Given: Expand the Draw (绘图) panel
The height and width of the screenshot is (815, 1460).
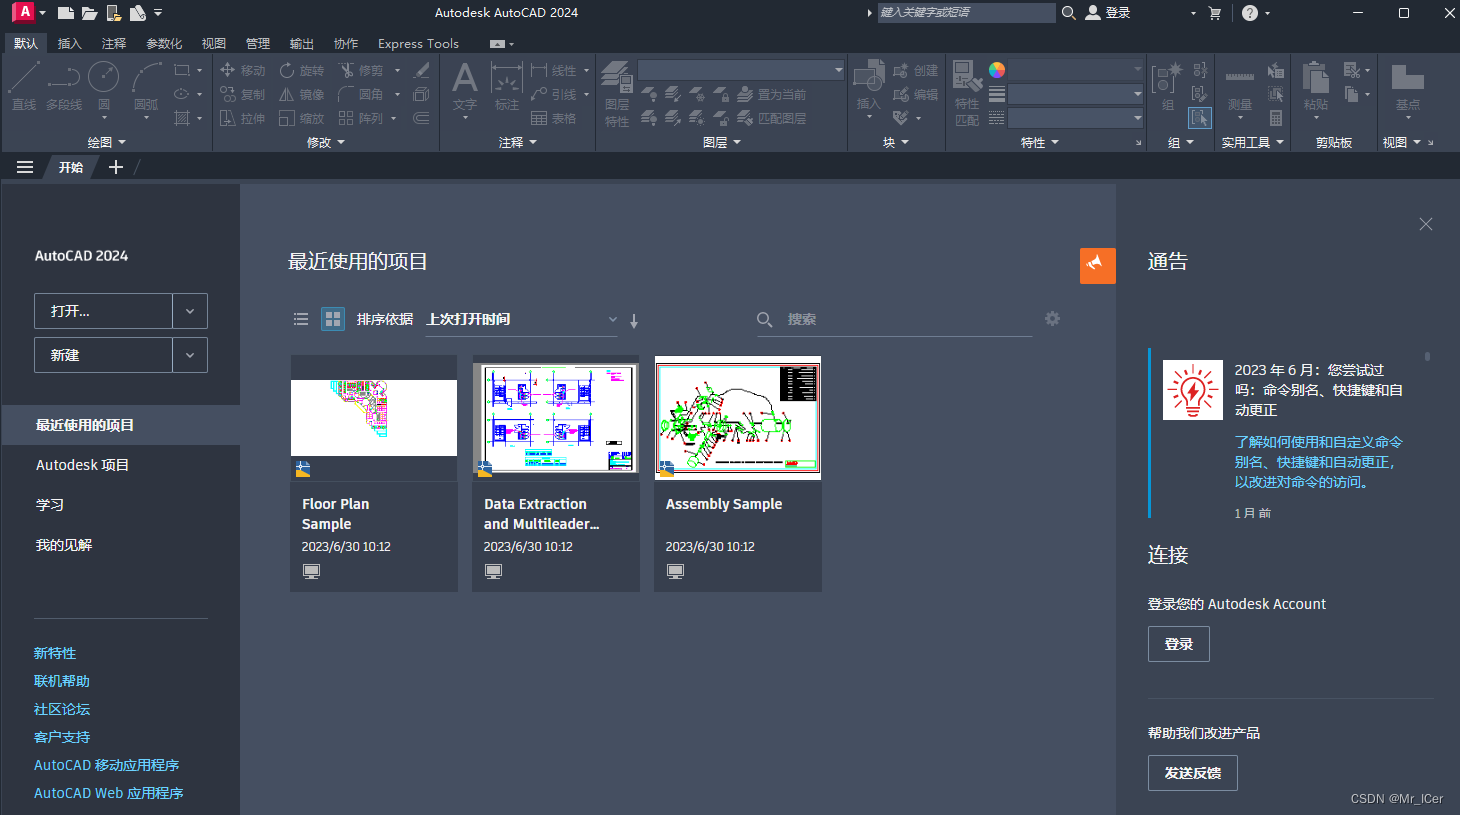Looking at the screenshot, I should (x=106, y=142).
